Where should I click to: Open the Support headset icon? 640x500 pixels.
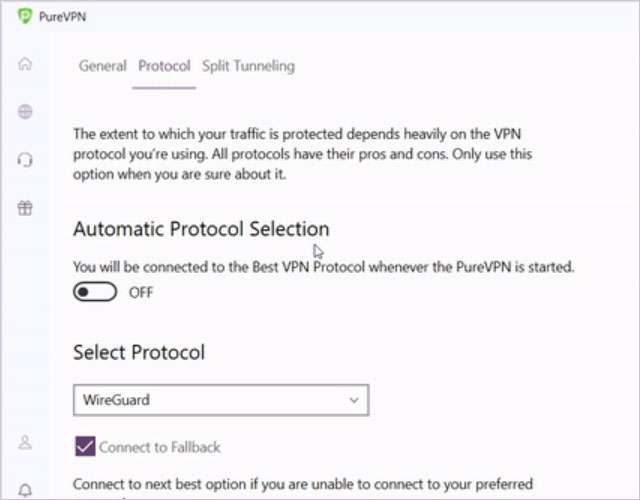tap(25, 160)
